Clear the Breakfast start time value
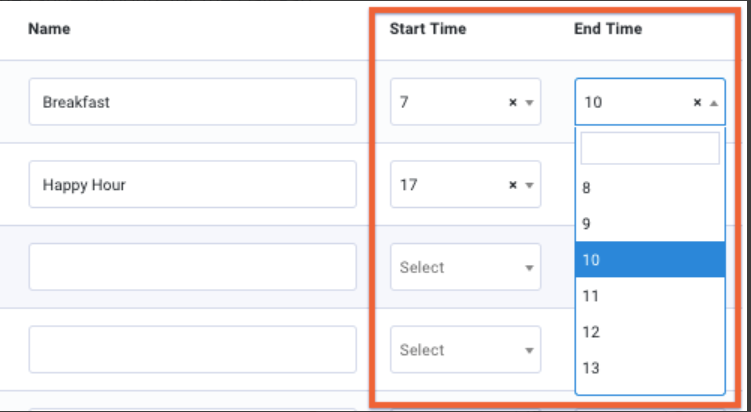 [x=513, y=102]
